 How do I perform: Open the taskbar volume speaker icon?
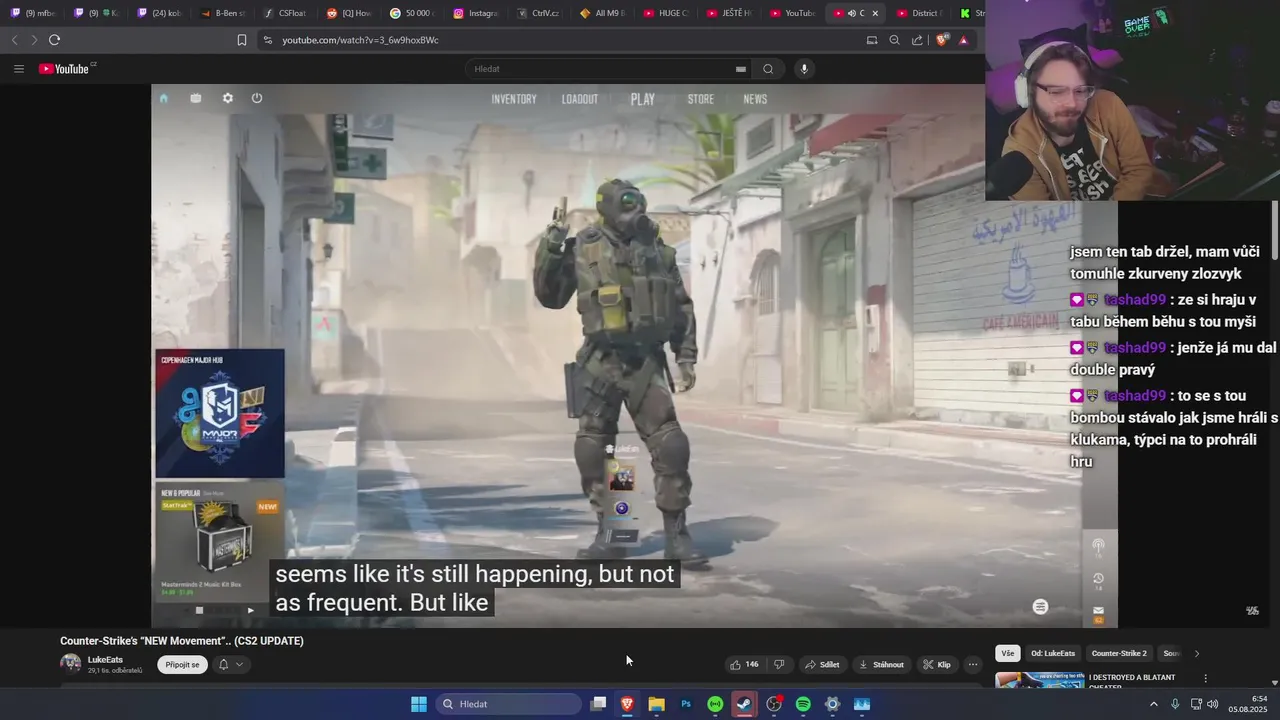point(1213,704)
